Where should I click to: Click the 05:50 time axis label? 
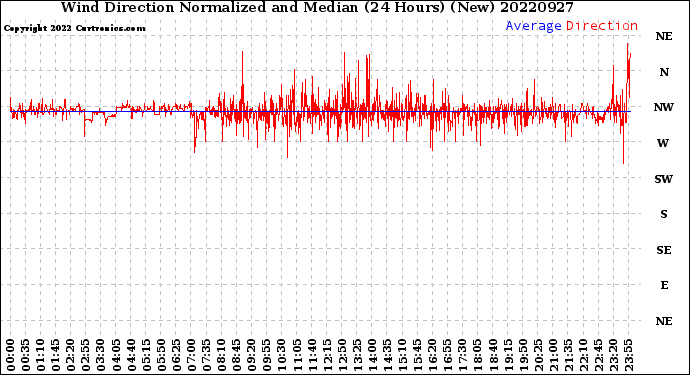161,355
